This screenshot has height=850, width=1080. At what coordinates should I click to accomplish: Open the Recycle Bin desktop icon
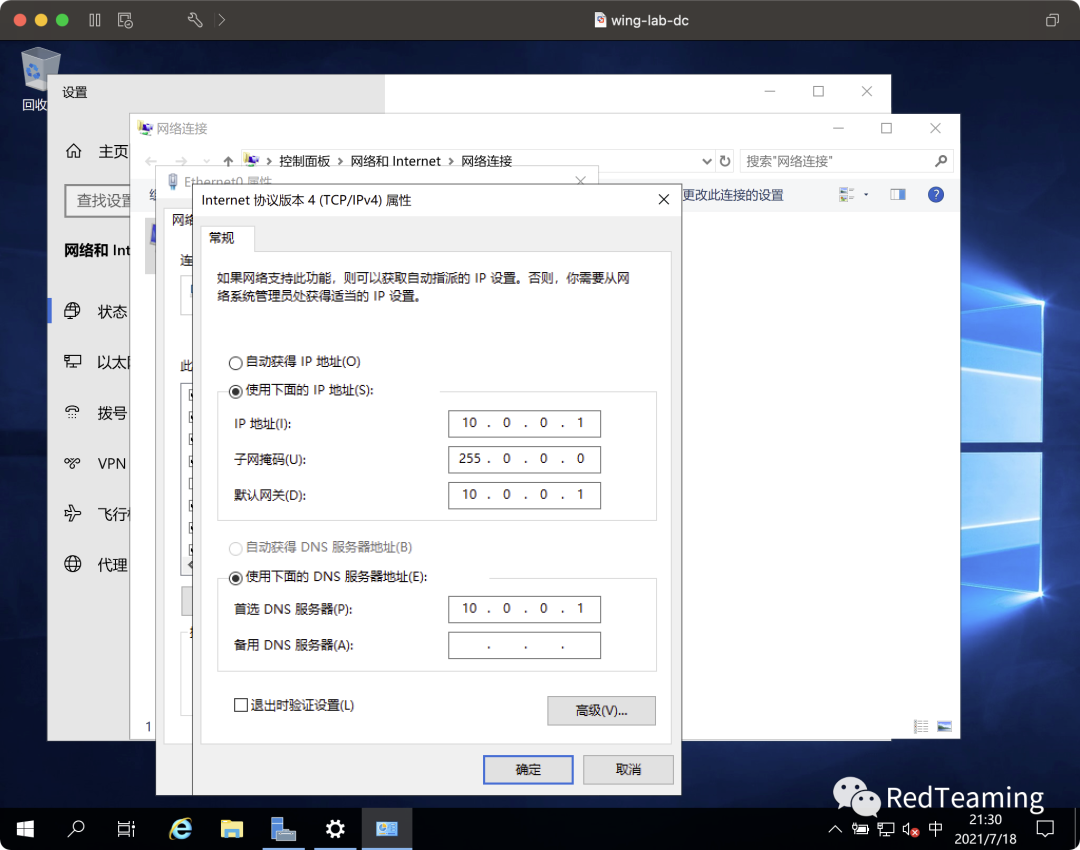(x=39, y=79)
